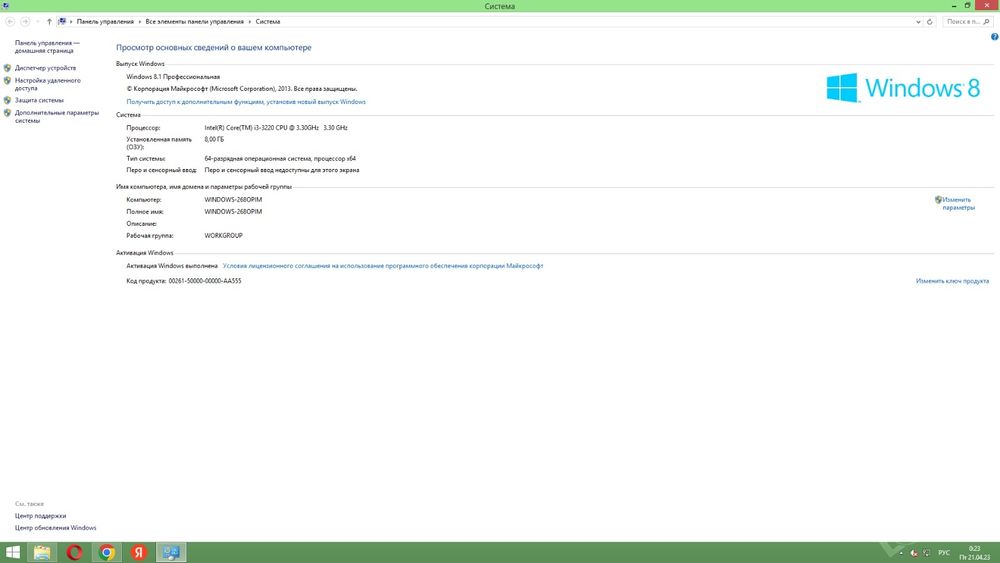The height and width of the screenshot is (563, 1000).
Task: Go up one level with the up arrow
Action: (49, 22)
